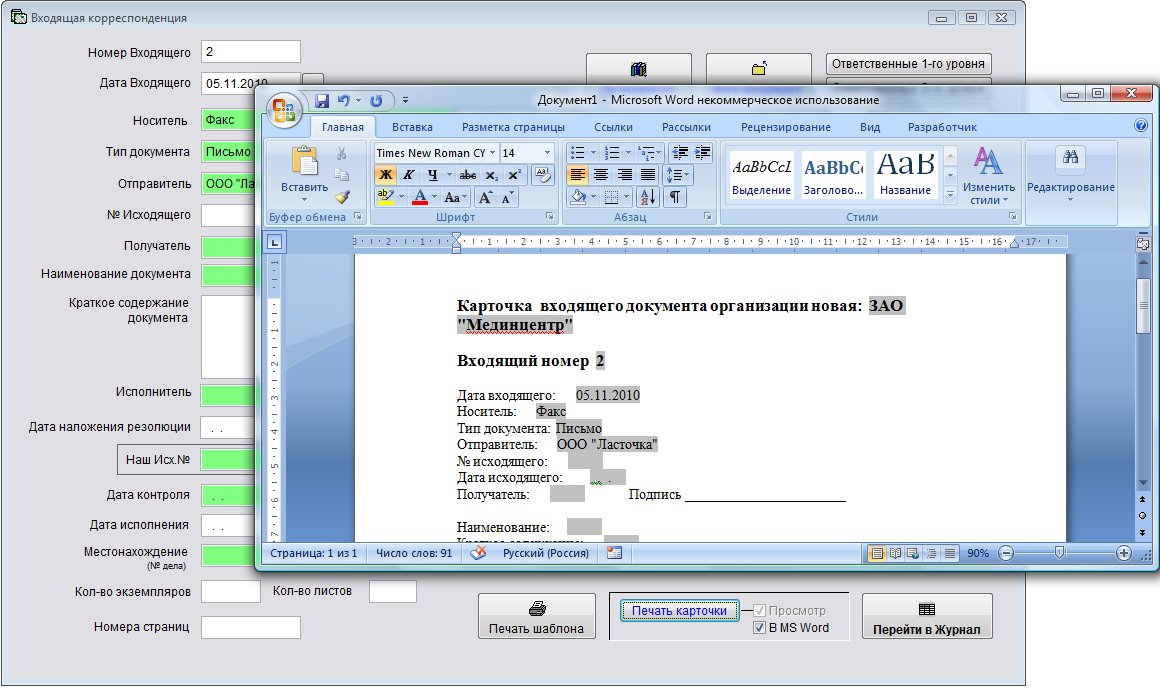1160x688 pixels.
Task: Sort text with the А-Я sort icon
Action: click(x=647, y=198)
